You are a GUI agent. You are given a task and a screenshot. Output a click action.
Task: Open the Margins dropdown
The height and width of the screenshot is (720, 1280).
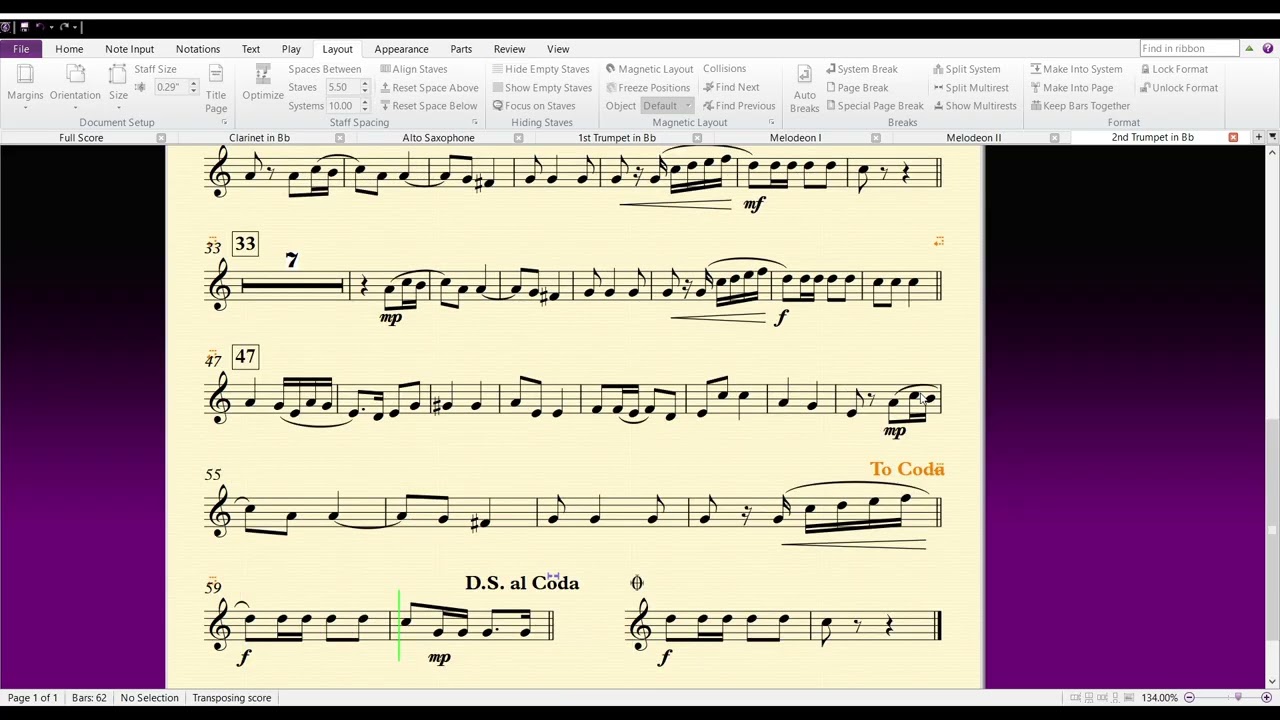click(25, 86)
